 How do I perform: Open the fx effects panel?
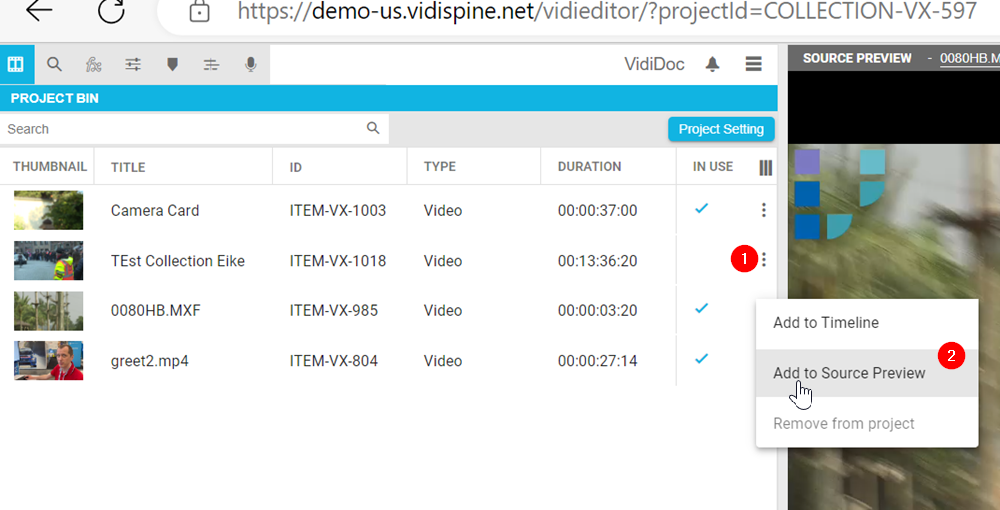(94, 65)
